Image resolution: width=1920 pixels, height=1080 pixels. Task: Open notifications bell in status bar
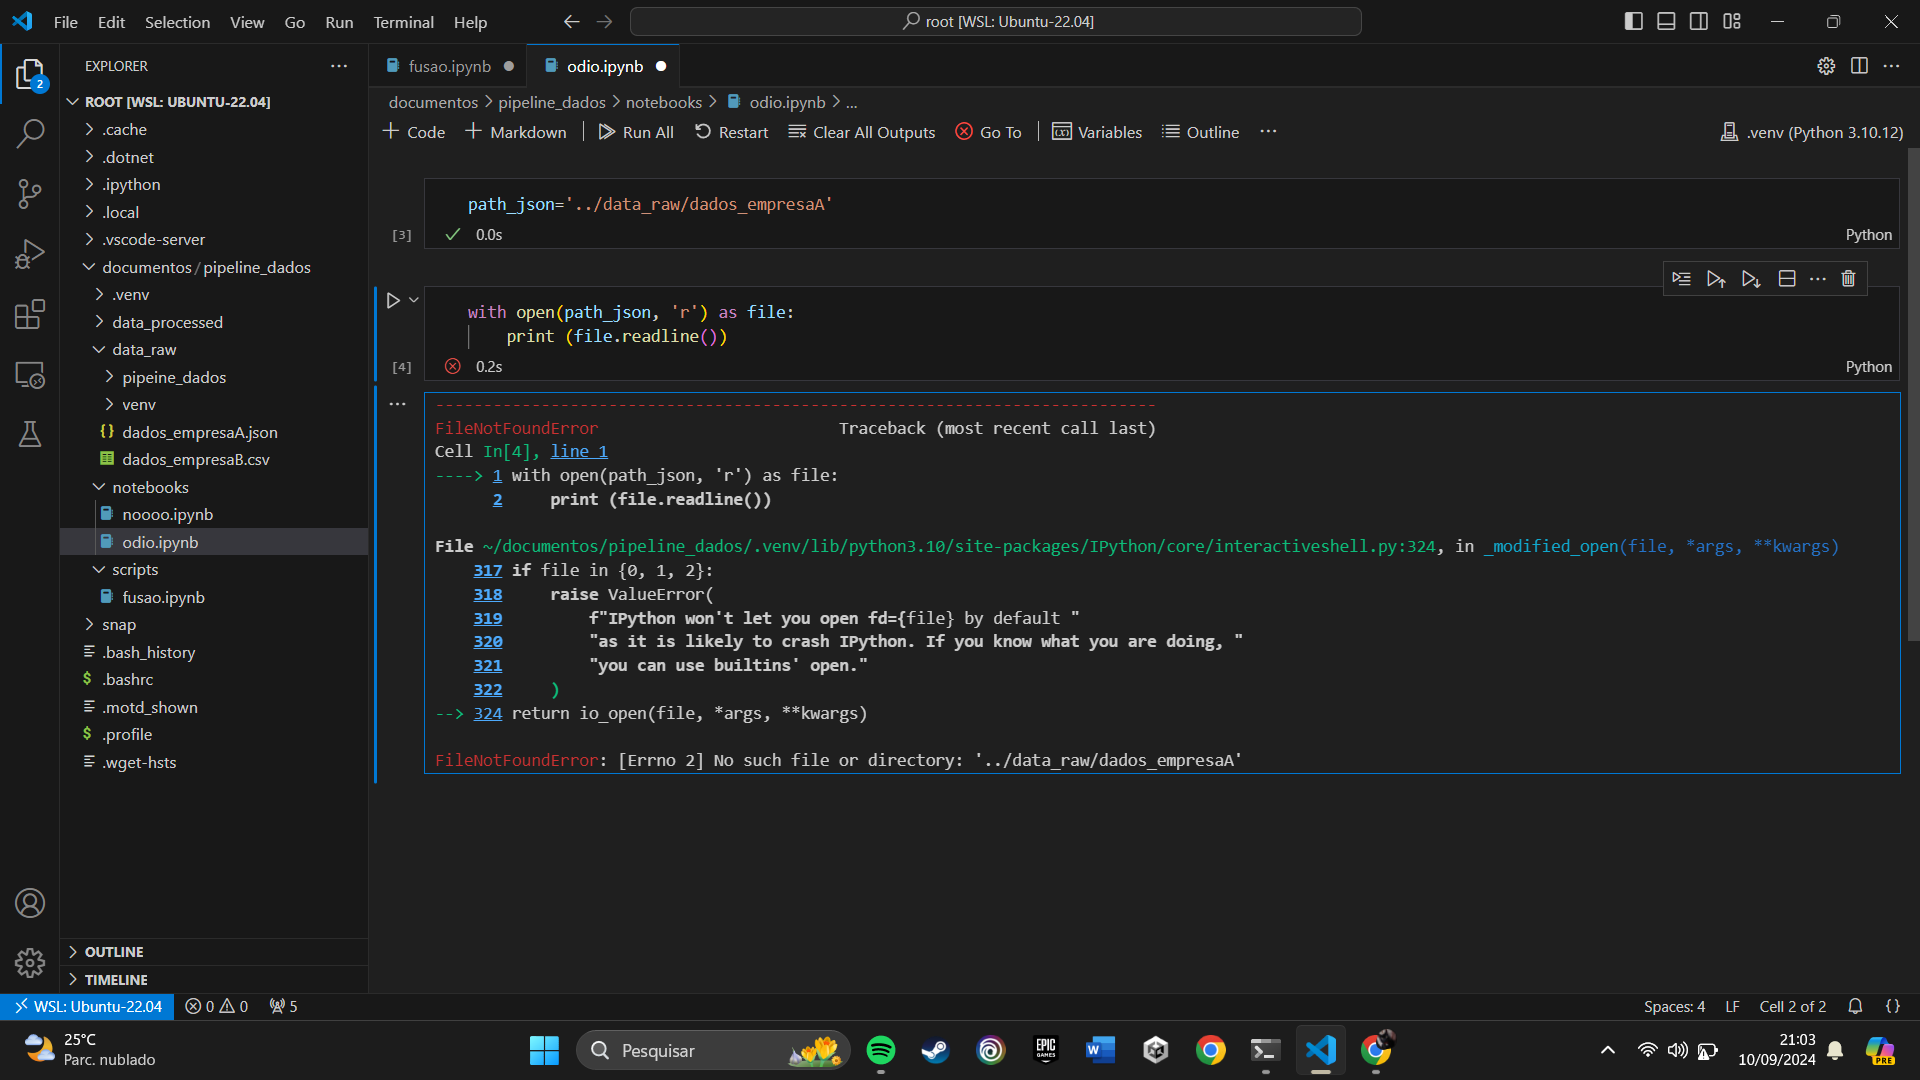(1855, 1007)
